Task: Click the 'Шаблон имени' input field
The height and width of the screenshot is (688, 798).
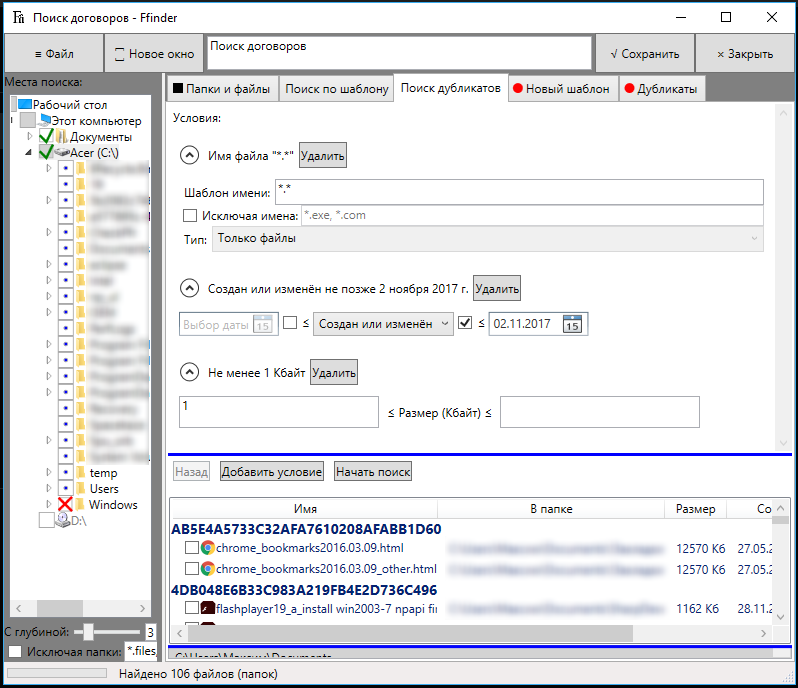Action: pos(519,192)
